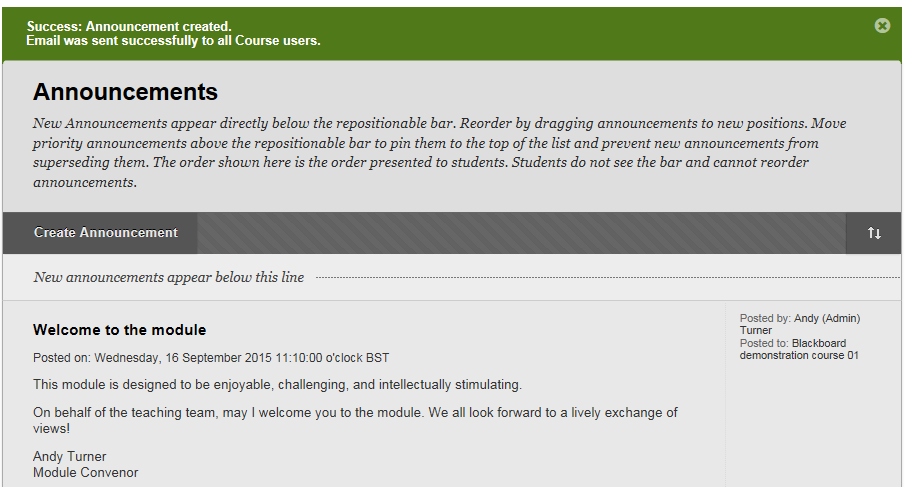Click the 'Email was sent successfully' notification line
Screen dimensions: 905x487
(173, 40)
